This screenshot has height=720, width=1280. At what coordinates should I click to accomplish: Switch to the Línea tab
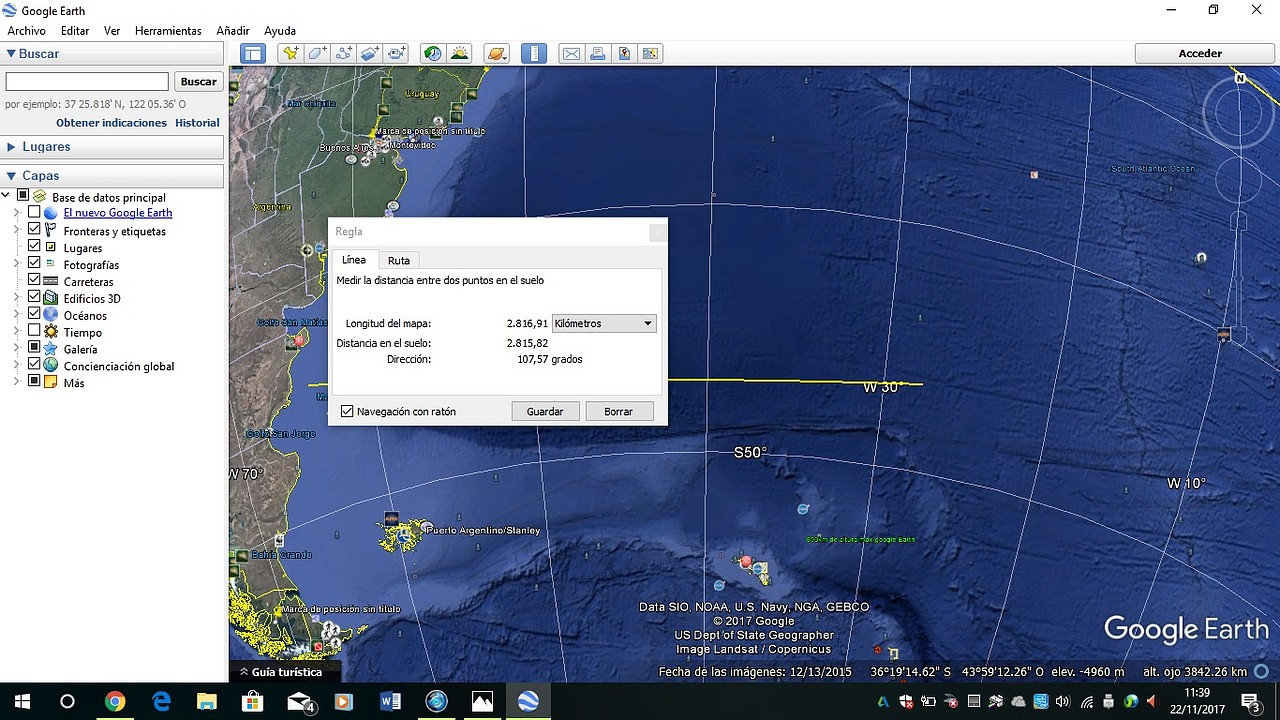tap(354, 260)
